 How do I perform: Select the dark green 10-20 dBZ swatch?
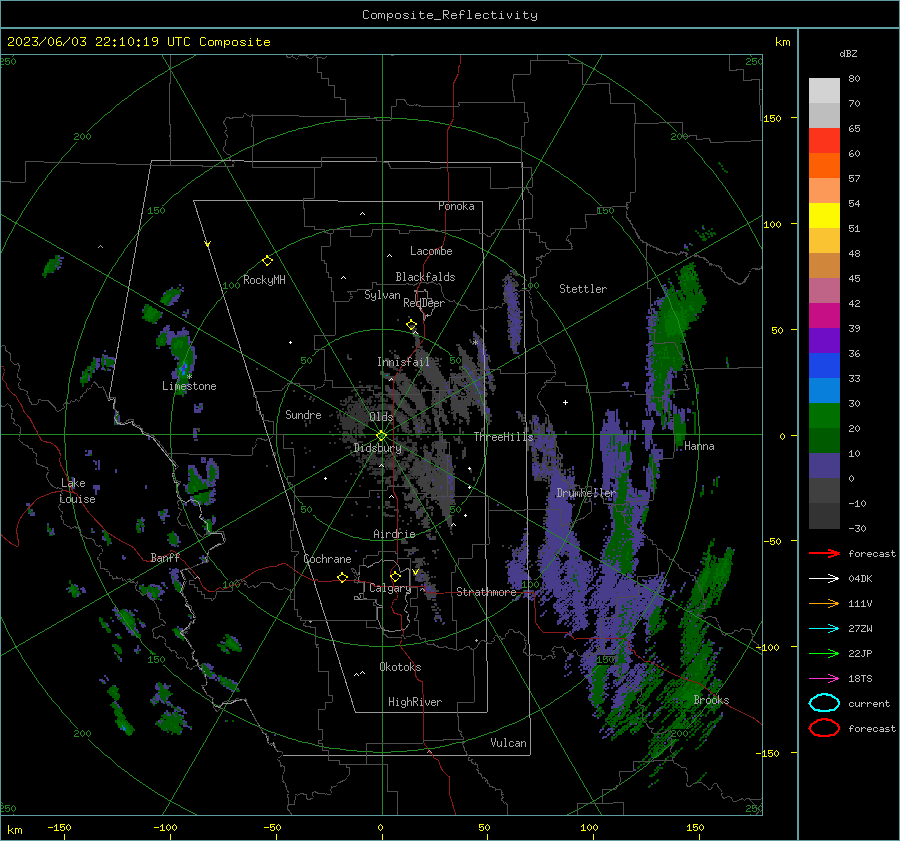[x=824, y=441]
